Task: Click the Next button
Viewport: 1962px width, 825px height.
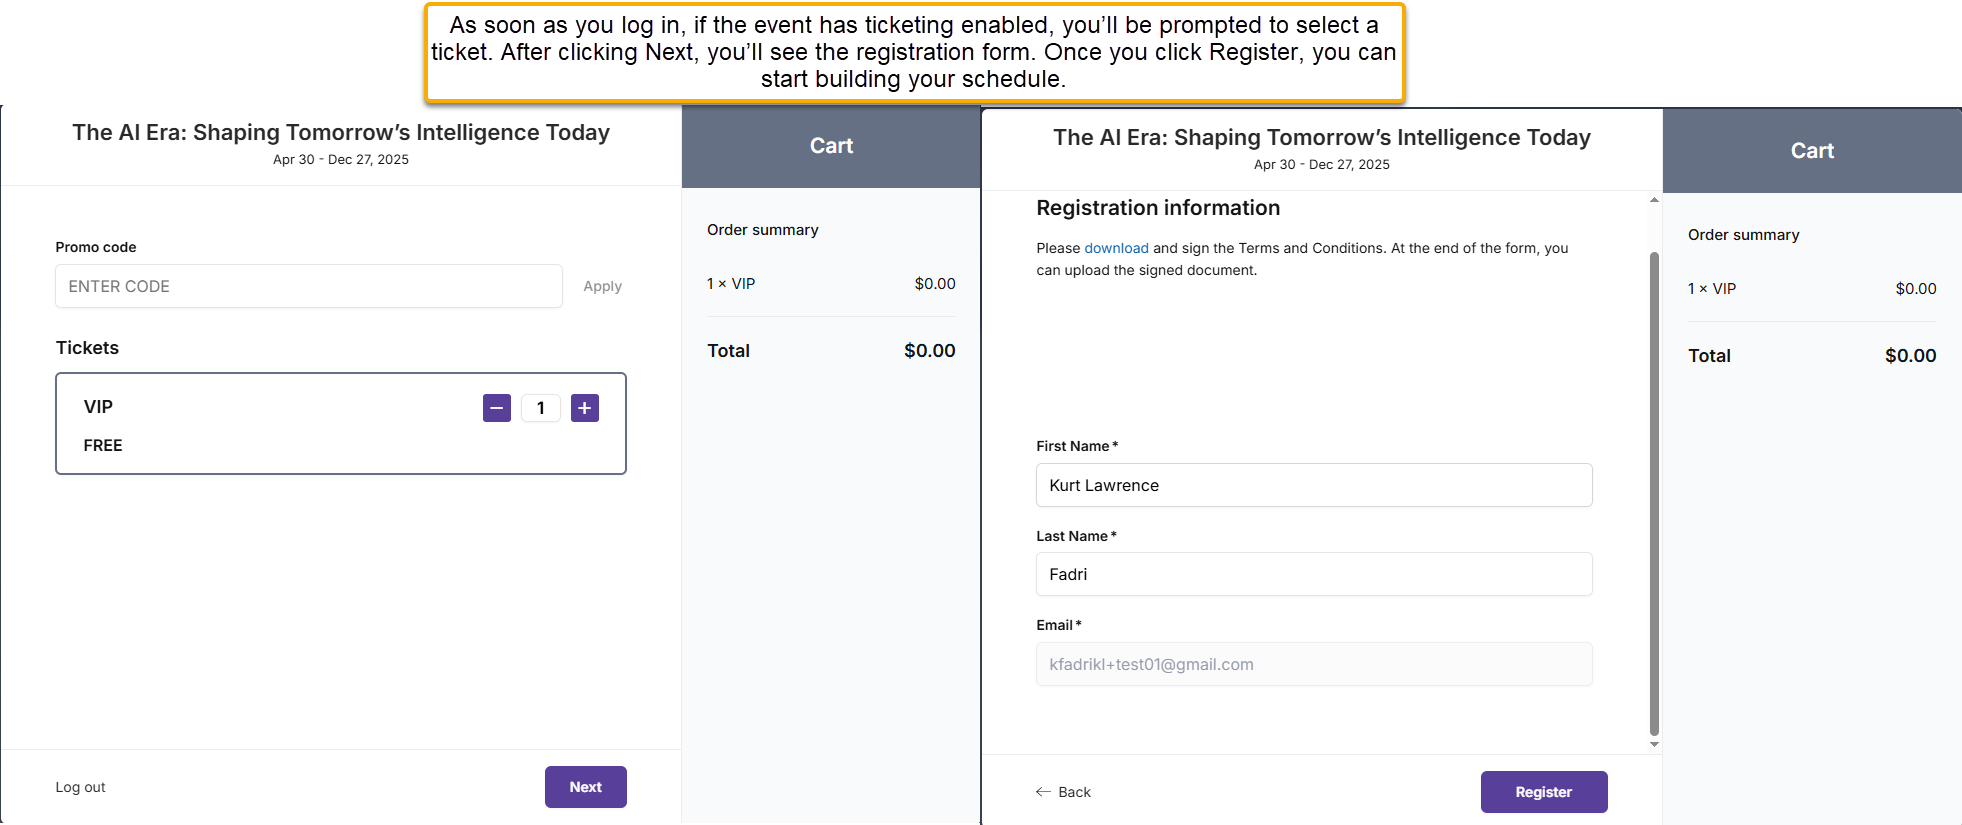Action: click(586, 787)
